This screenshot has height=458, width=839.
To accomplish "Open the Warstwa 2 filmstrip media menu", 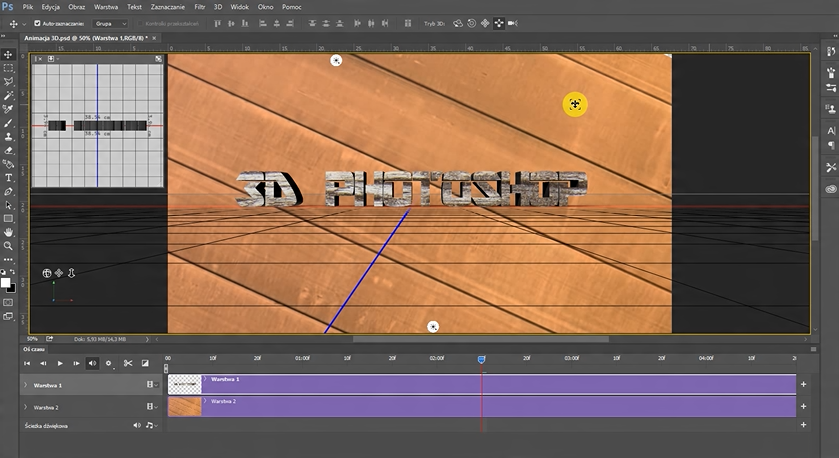I will 152,407.
